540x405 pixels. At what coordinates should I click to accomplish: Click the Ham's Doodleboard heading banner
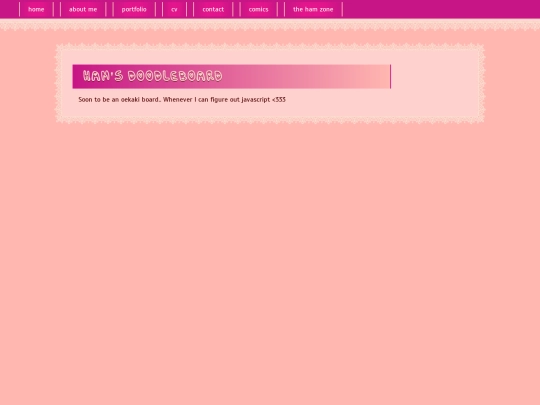232,76
